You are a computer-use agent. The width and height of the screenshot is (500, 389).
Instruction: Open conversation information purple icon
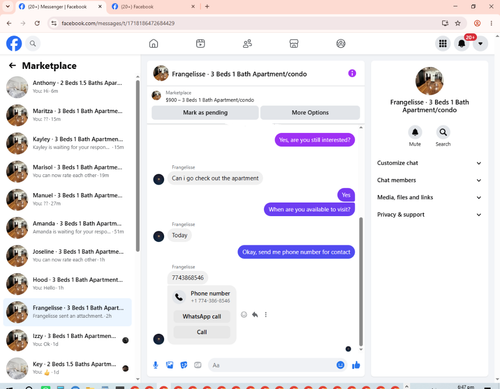352,73
